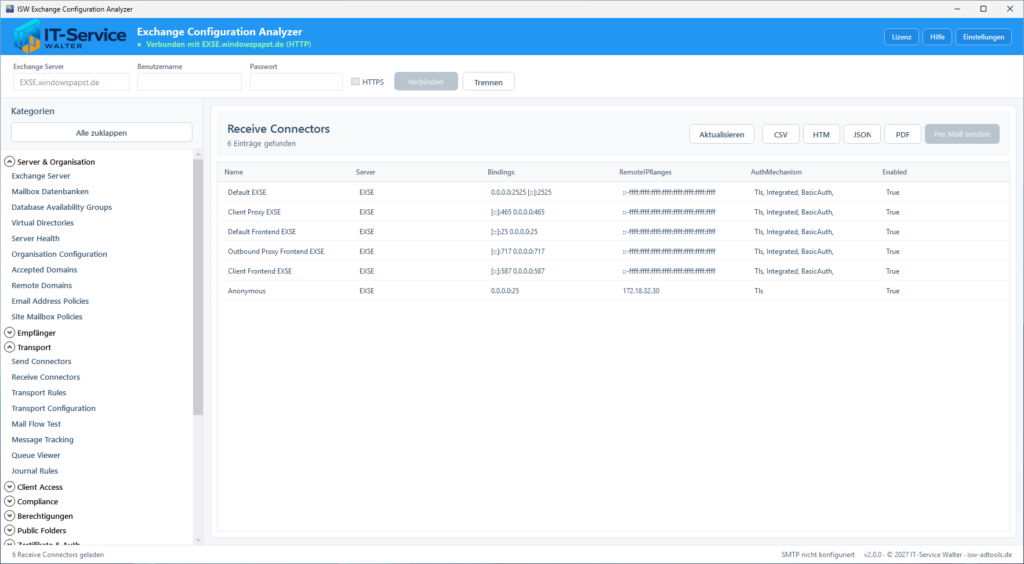Select Journal Rules
The width and height of the screenshot is (1024, 564).
click(35, 471)
